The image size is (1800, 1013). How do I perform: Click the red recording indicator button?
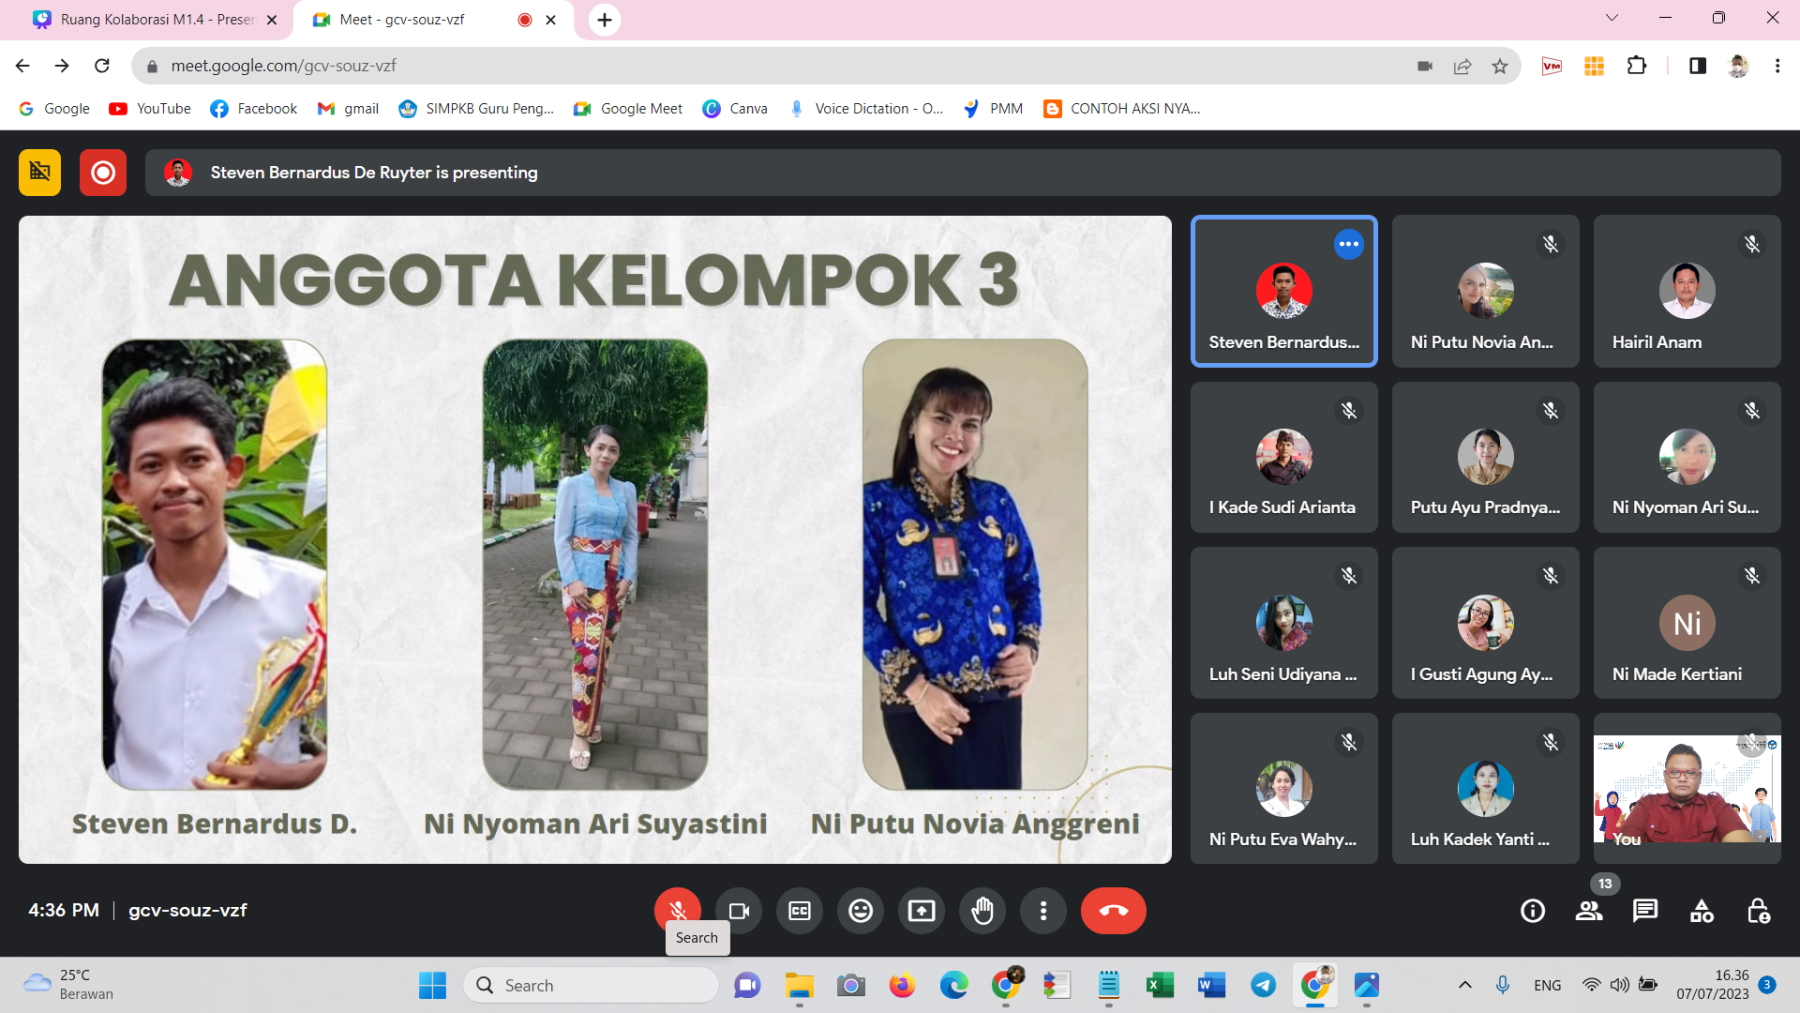pyautogui.click(x=103, y=173)
